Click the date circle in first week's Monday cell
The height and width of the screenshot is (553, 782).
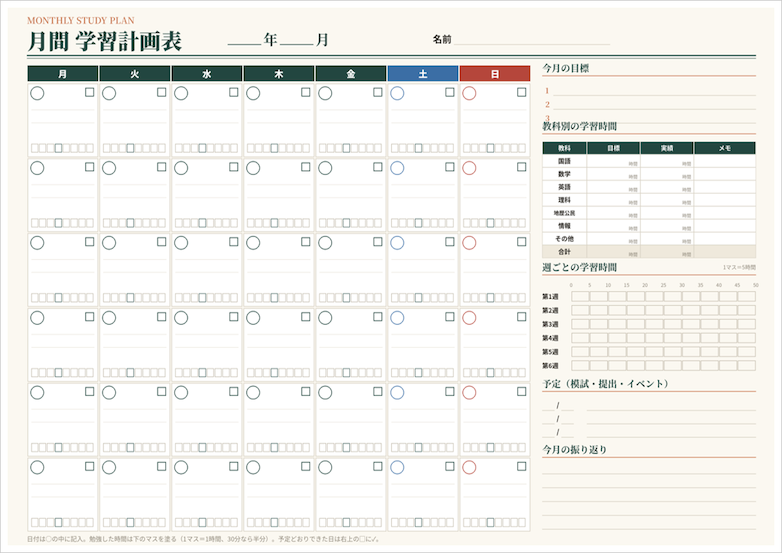point(37,93)
